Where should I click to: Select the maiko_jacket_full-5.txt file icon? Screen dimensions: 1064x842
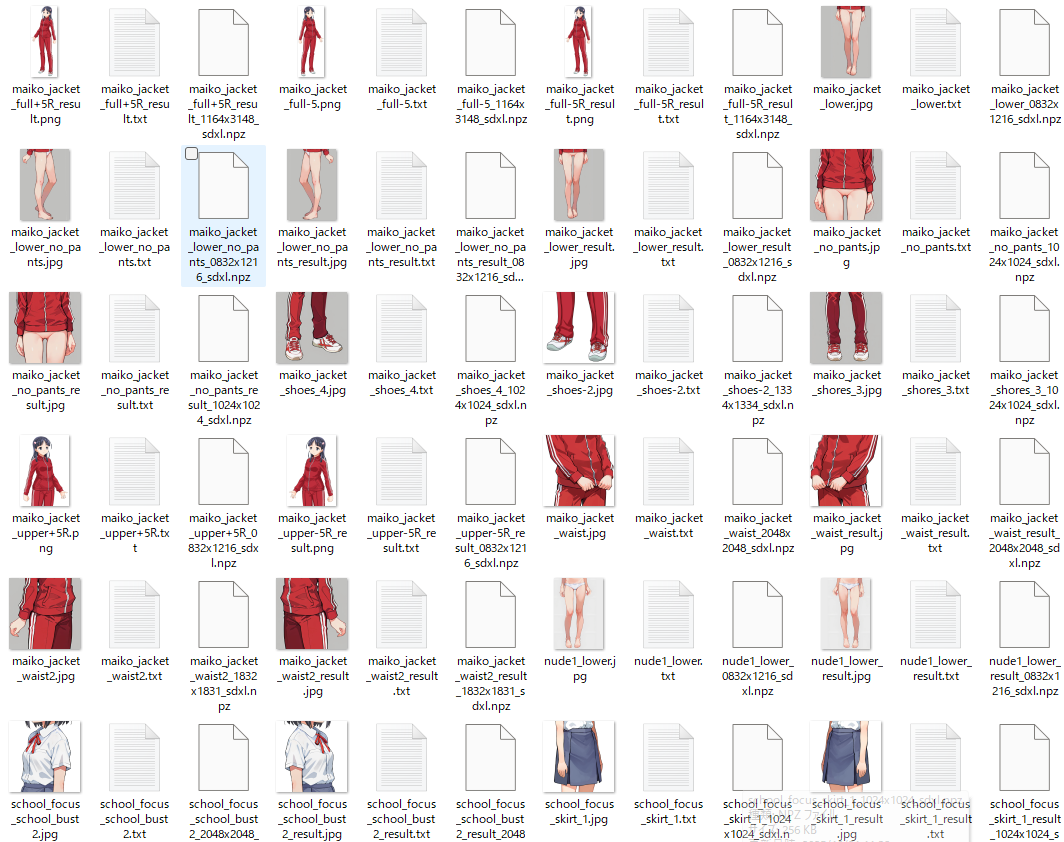(401, 42)
